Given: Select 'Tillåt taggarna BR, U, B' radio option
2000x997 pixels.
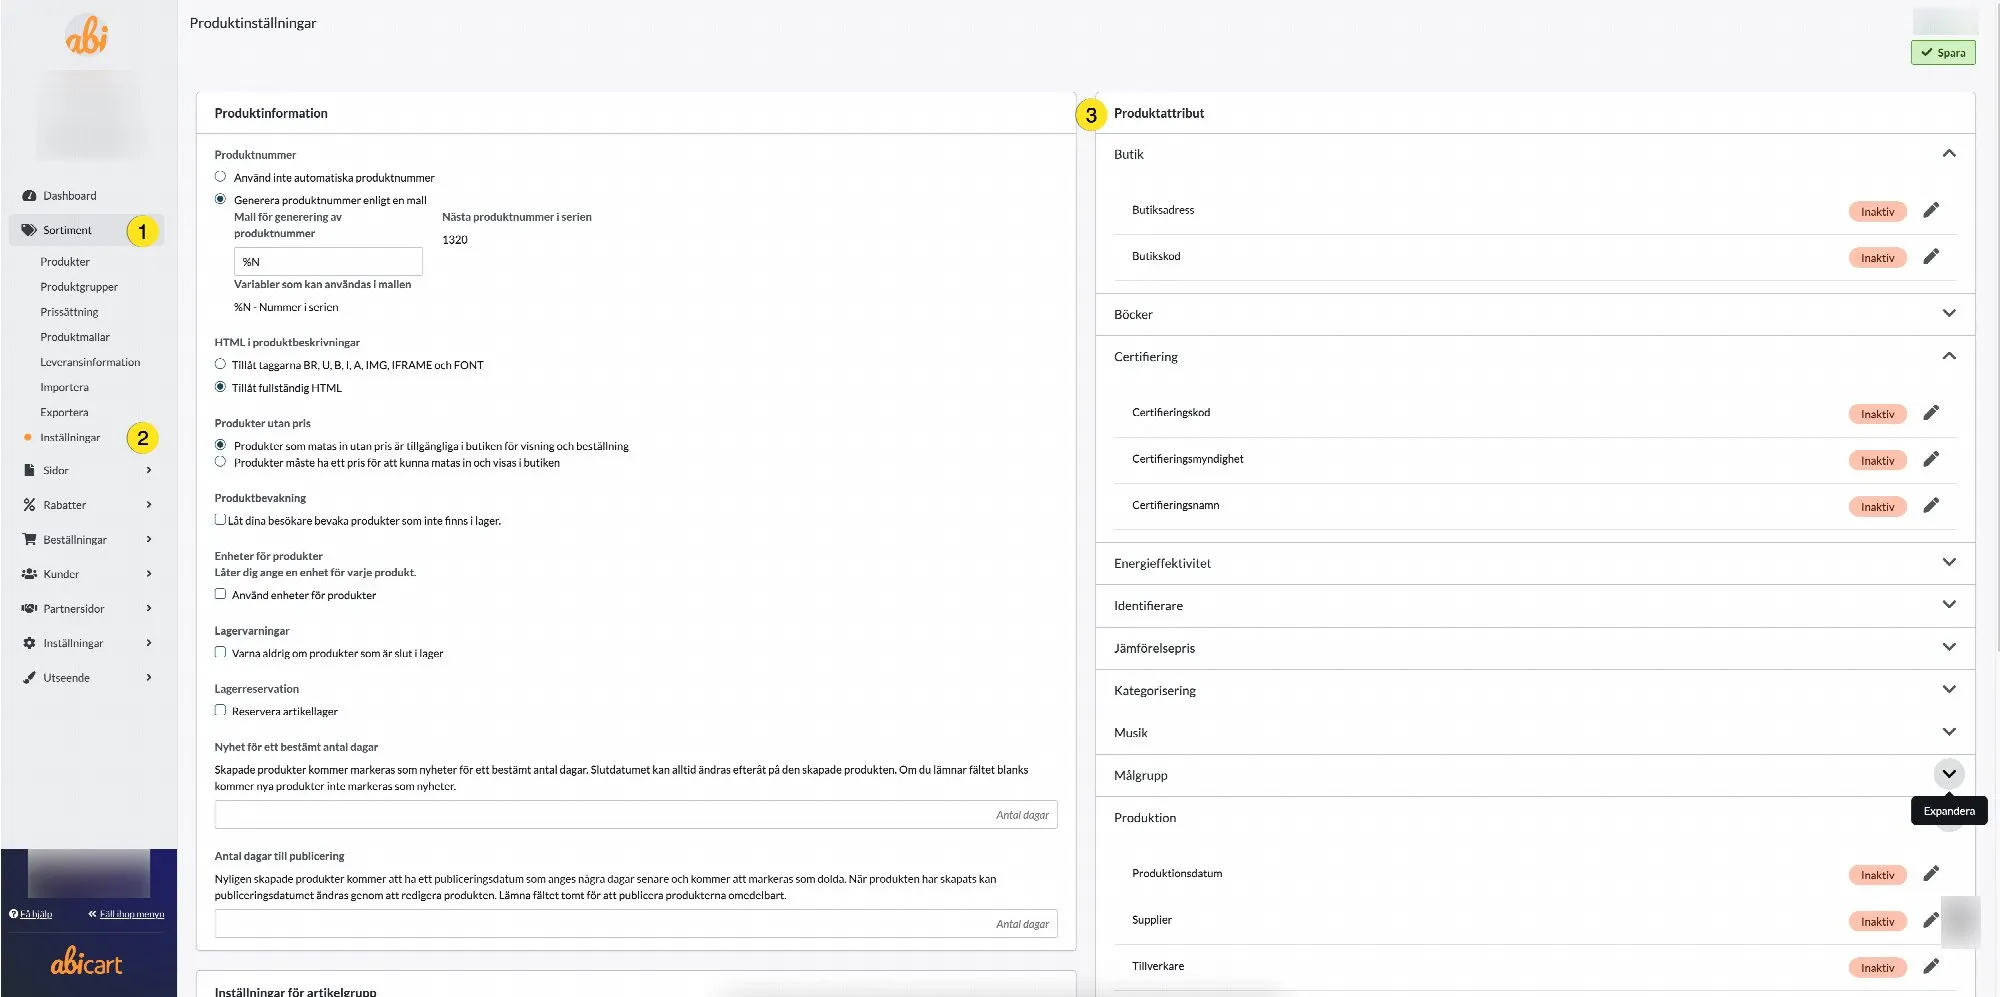Looking at the screenshot, I should coord(220,364).
